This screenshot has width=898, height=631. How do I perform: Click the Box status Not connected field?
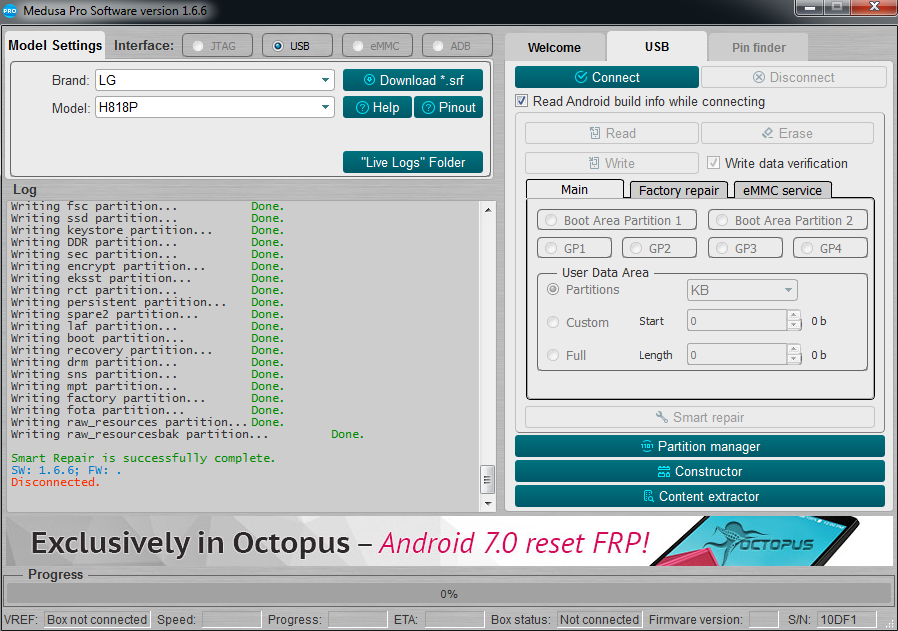point(598,620)
